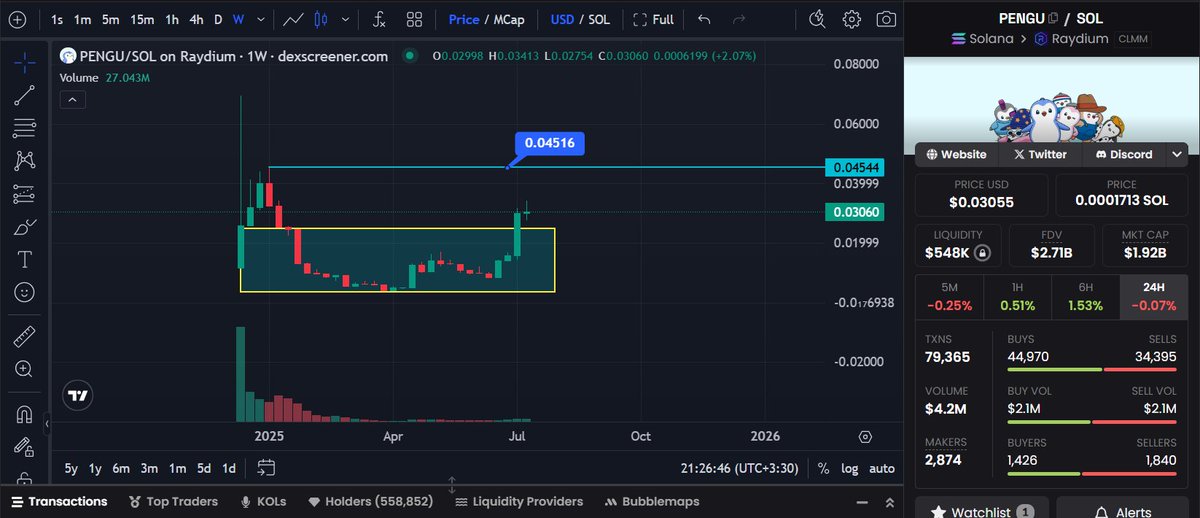Select the candlestick chart style icon
This screenshot has height=518, width=1200.
pyautogui.click(x=321, y=19)
